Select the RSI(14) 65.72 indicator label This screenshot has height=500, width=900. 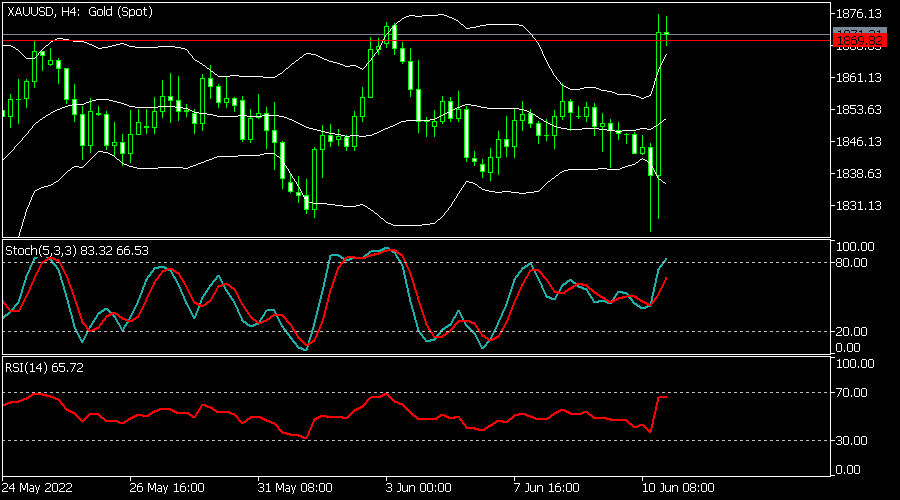44,368
